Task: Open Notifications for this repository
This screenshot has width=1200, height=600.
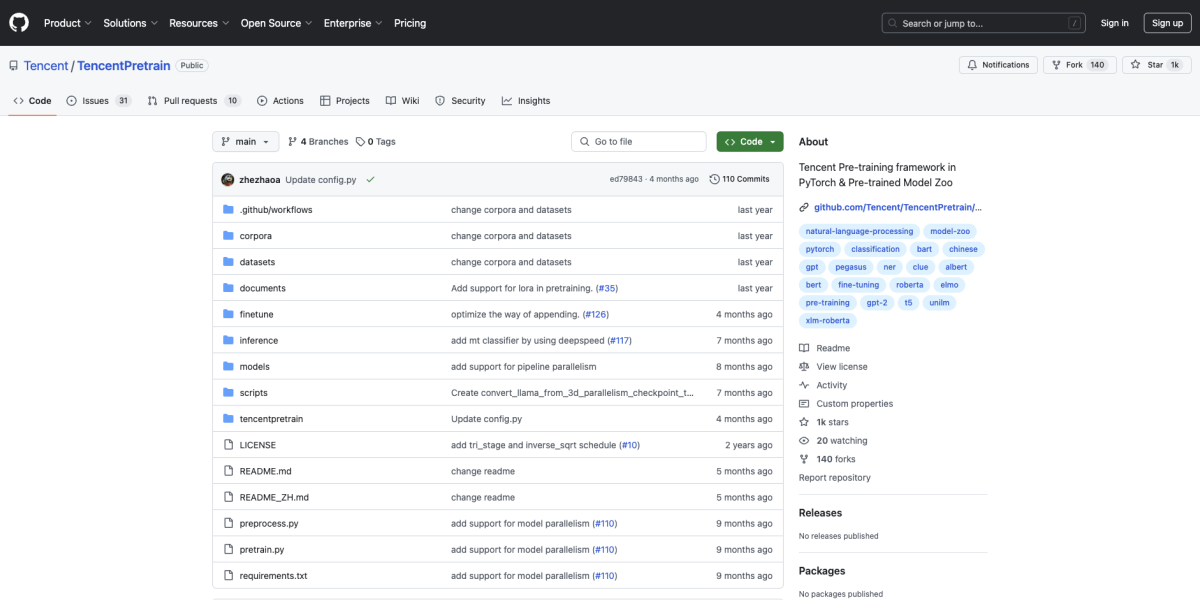Action: point(998,65)
